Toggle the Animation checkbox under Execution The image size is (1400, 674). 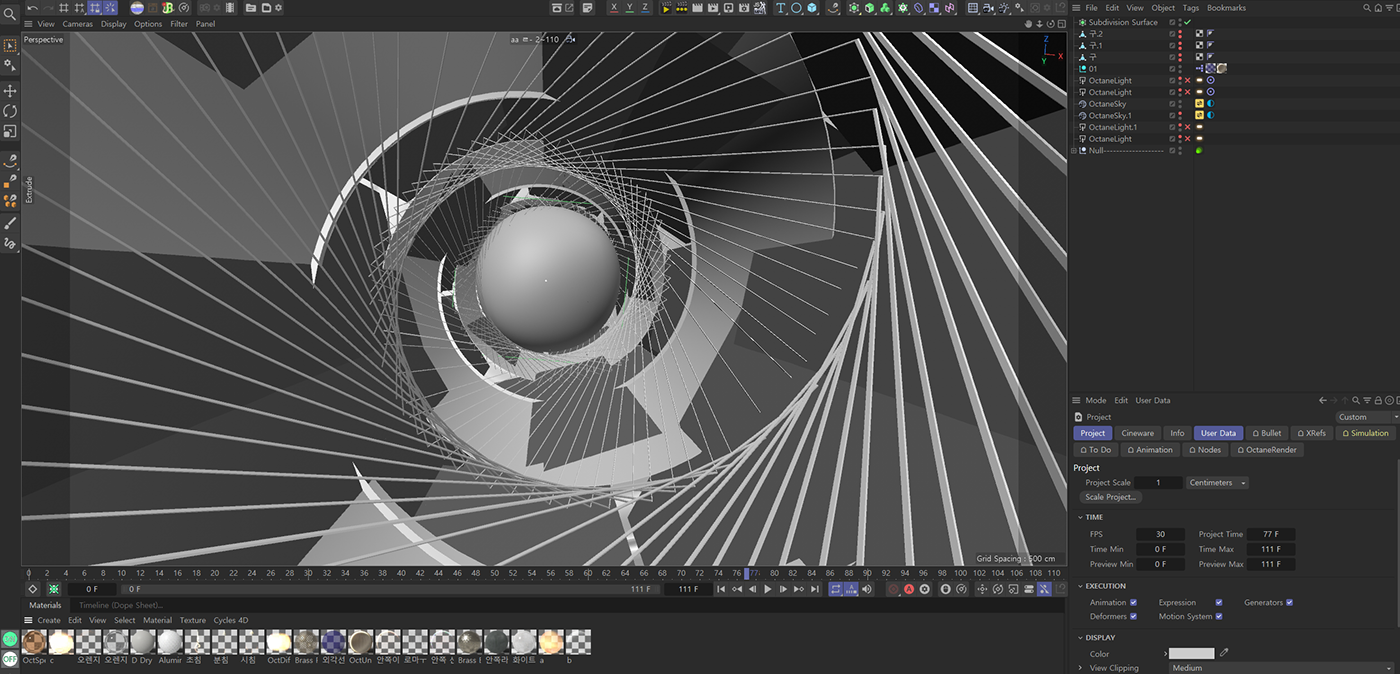coord(1133,603)
